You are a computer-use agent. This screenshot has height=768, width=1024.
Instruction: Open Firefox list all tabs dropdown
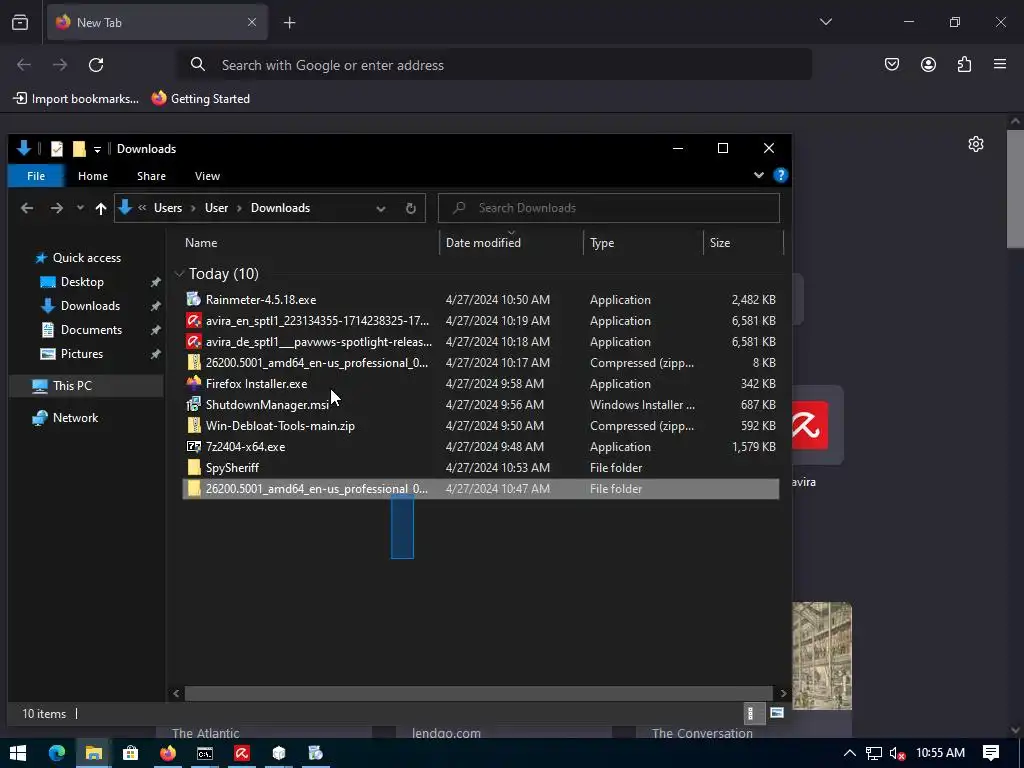point(825,22)
